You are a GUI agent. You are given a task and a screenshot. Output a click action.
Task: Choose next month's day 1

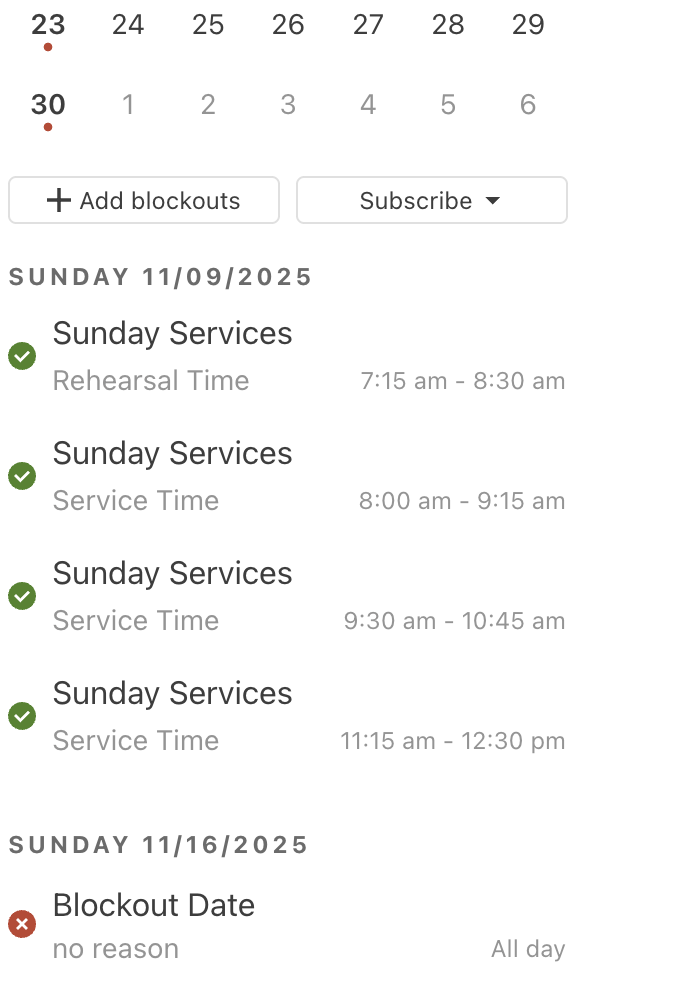(x=128, y=105)
